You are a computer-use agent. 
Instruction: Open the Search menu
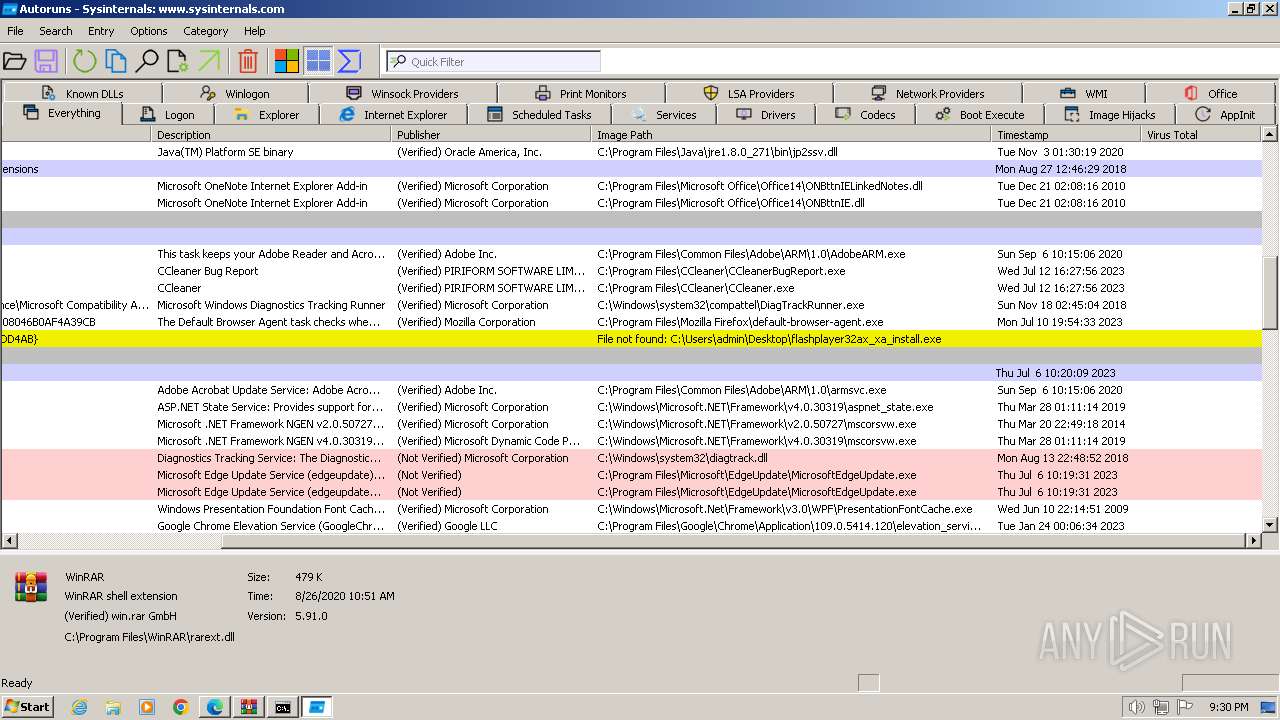(x=56, y=31)
